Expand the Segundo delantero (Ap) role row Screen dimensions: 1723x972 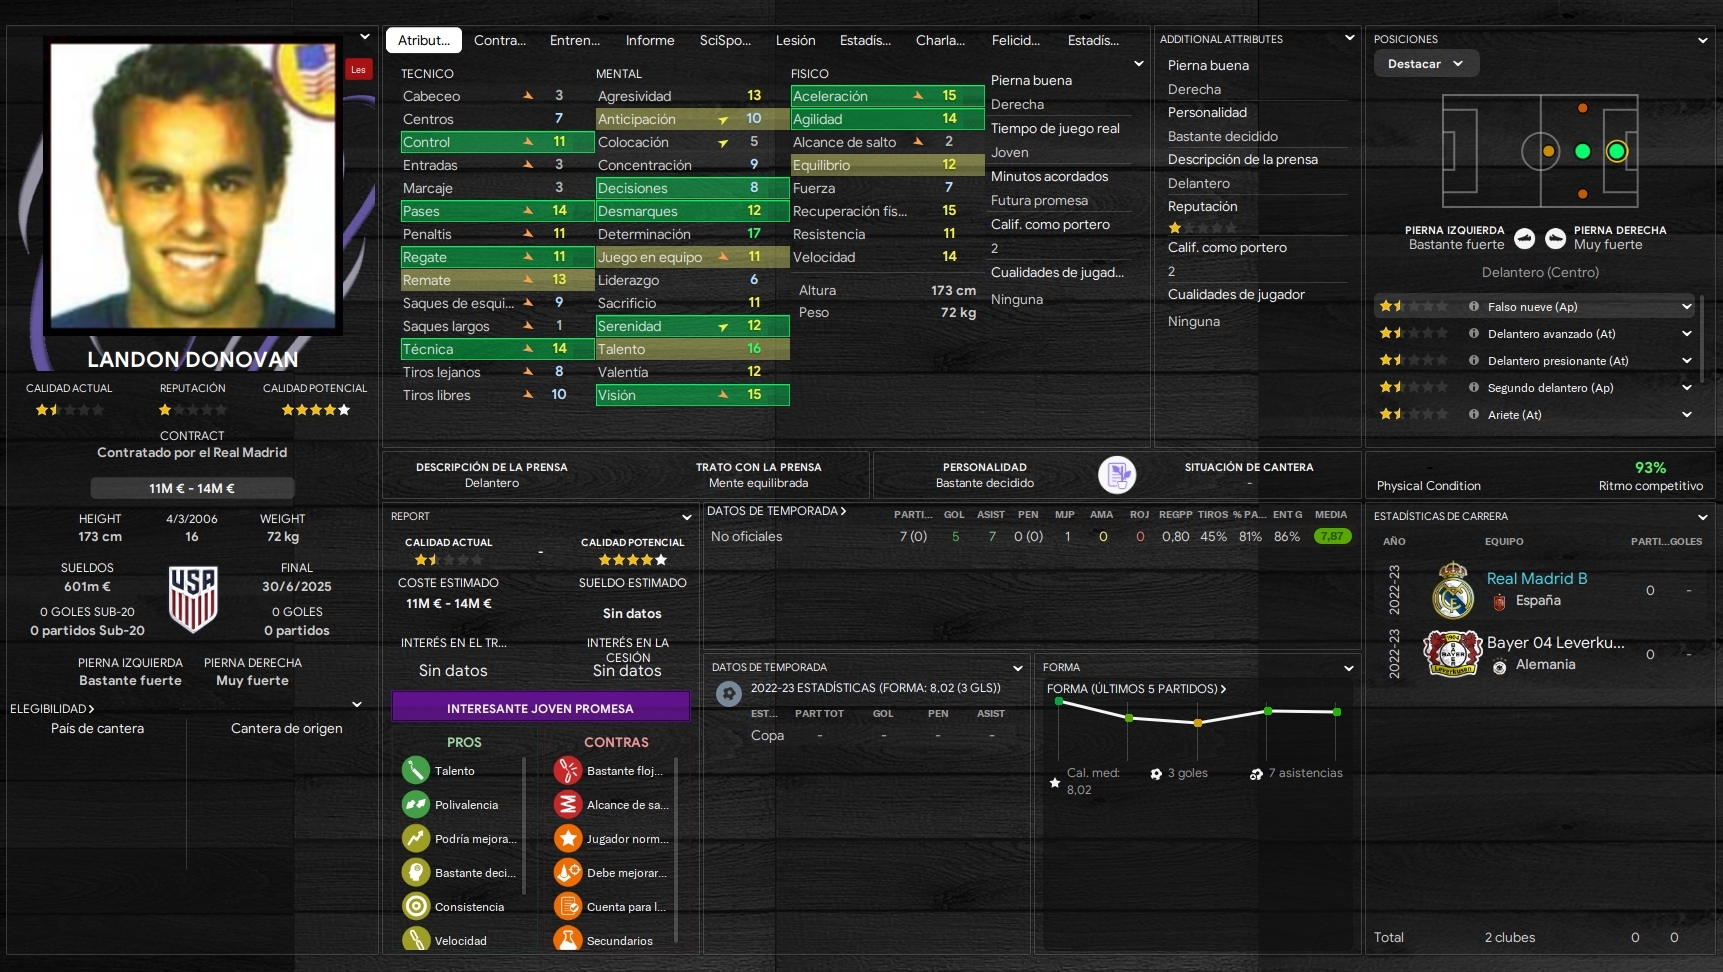tap(1687, 388)
